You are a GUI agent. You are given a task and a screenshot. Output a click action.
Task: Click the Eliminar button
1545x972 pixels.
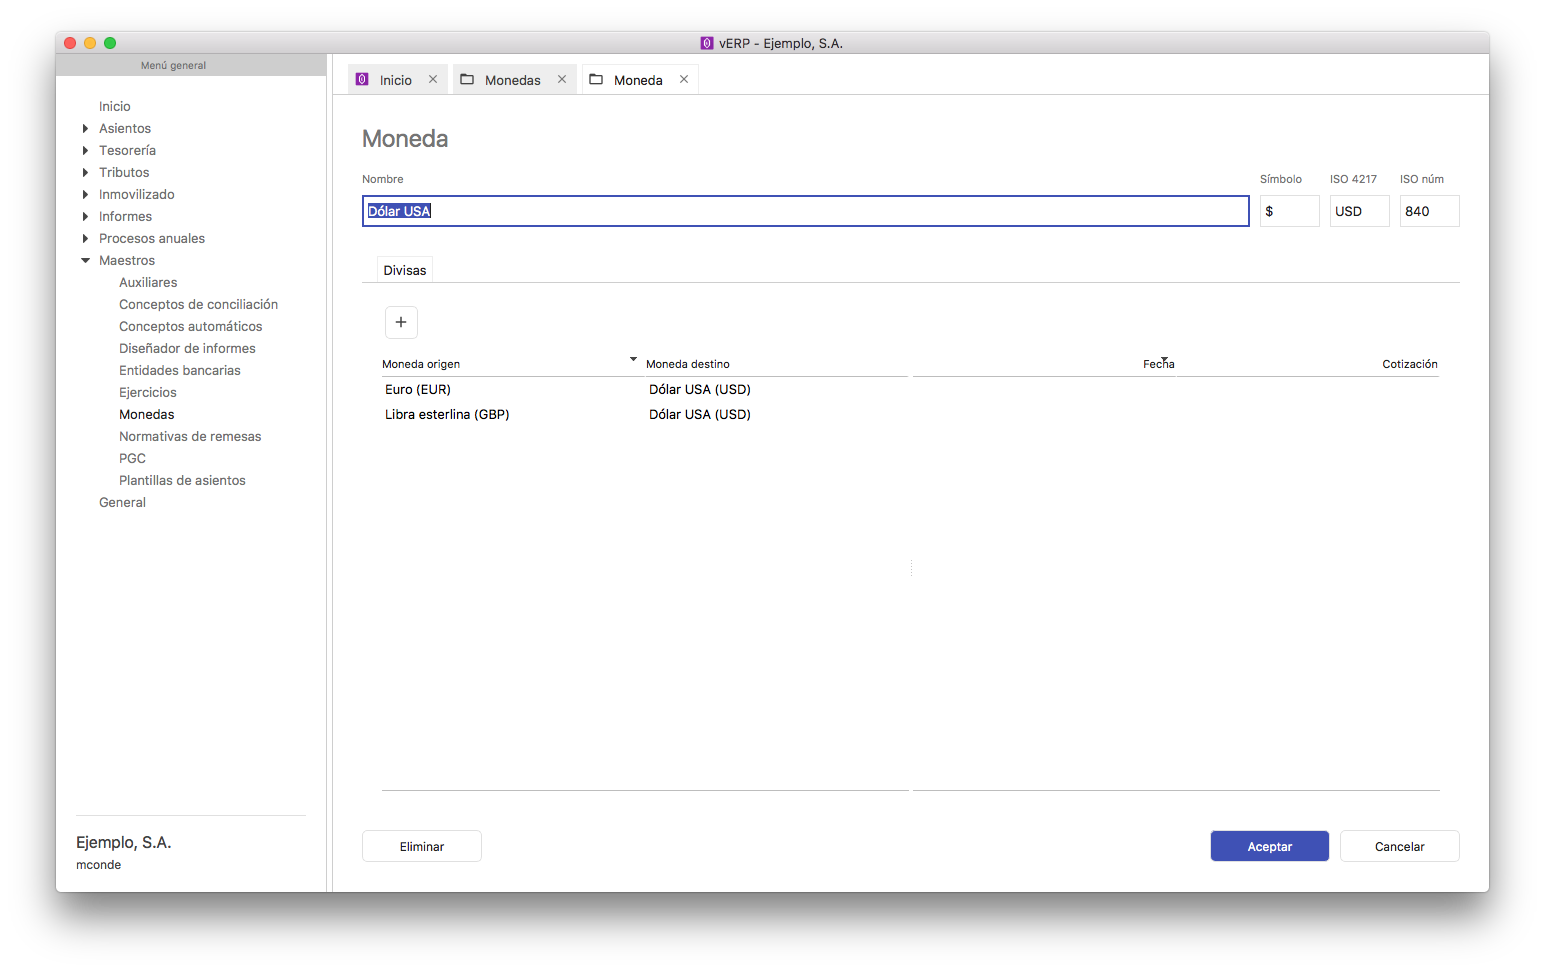point(421,846)
